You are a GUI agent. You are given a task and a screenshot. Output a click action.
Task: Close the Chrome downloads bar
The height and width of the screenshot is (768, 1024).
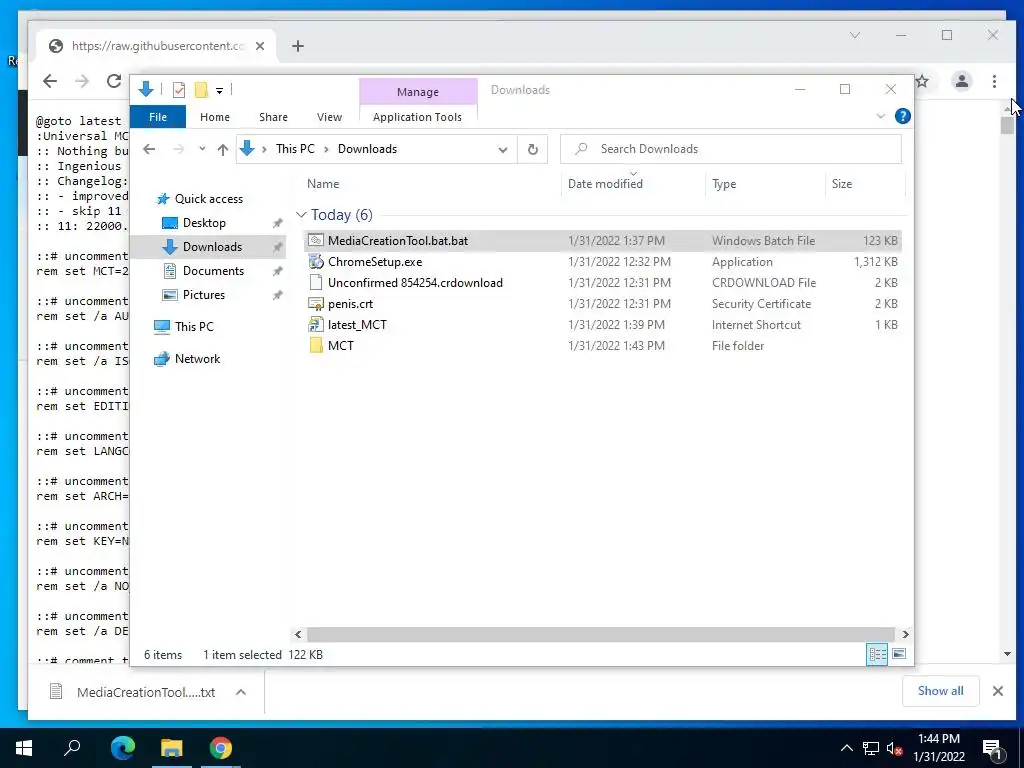click(998, 691)
